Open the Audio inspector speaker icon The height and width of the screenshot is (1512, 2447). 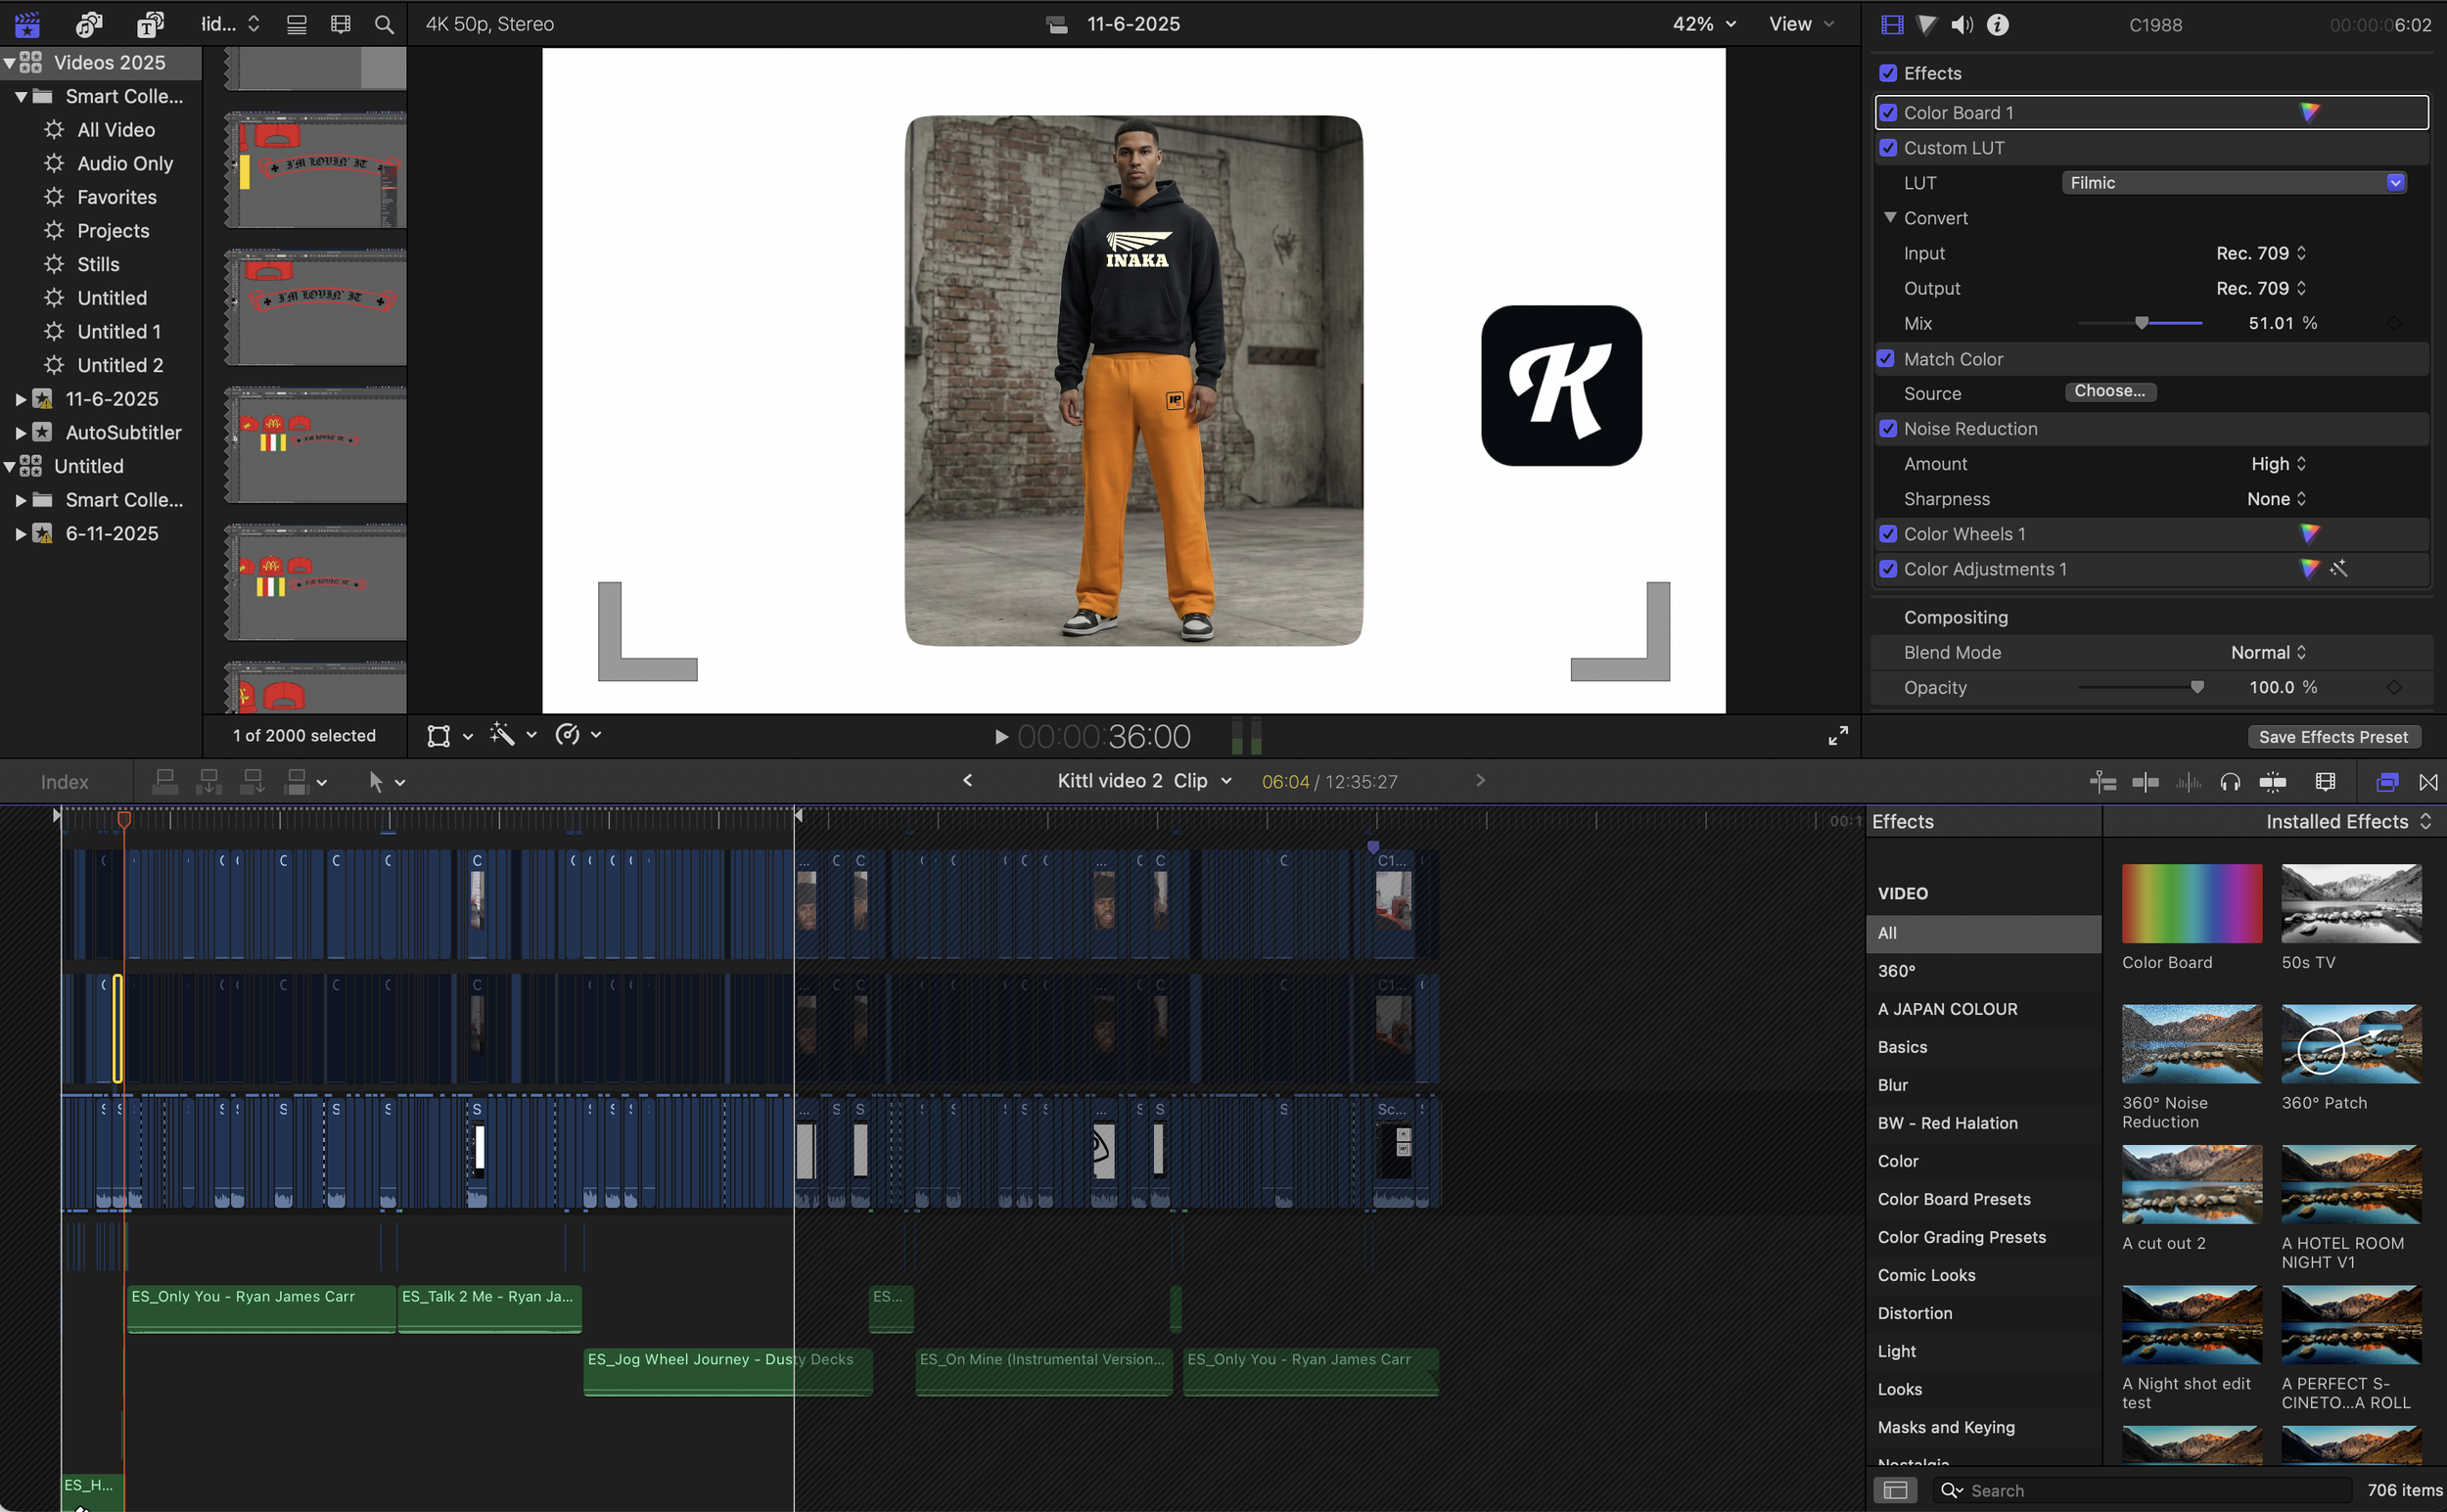(x=1962, y=24)
